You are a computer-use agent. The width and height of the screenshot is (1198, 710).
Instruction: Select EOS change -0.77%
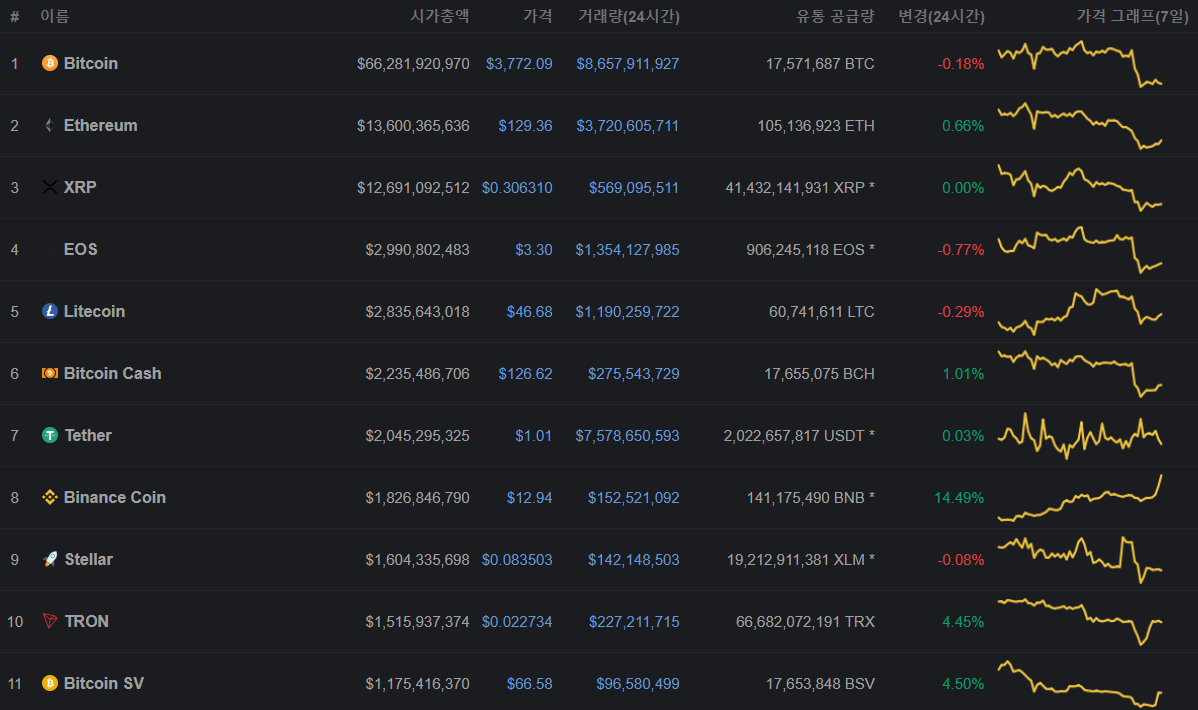[x=961, y=249]
